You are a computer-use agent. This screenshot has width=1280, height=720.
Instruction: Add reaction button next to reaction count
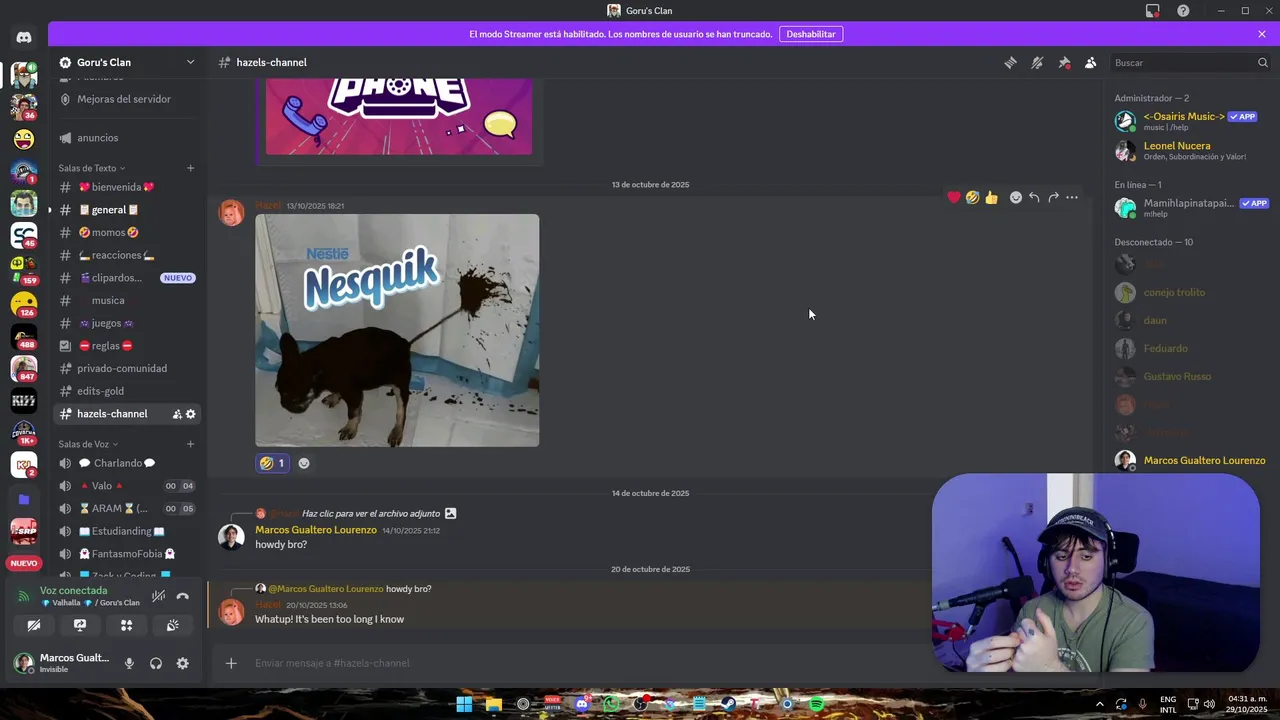304,463
